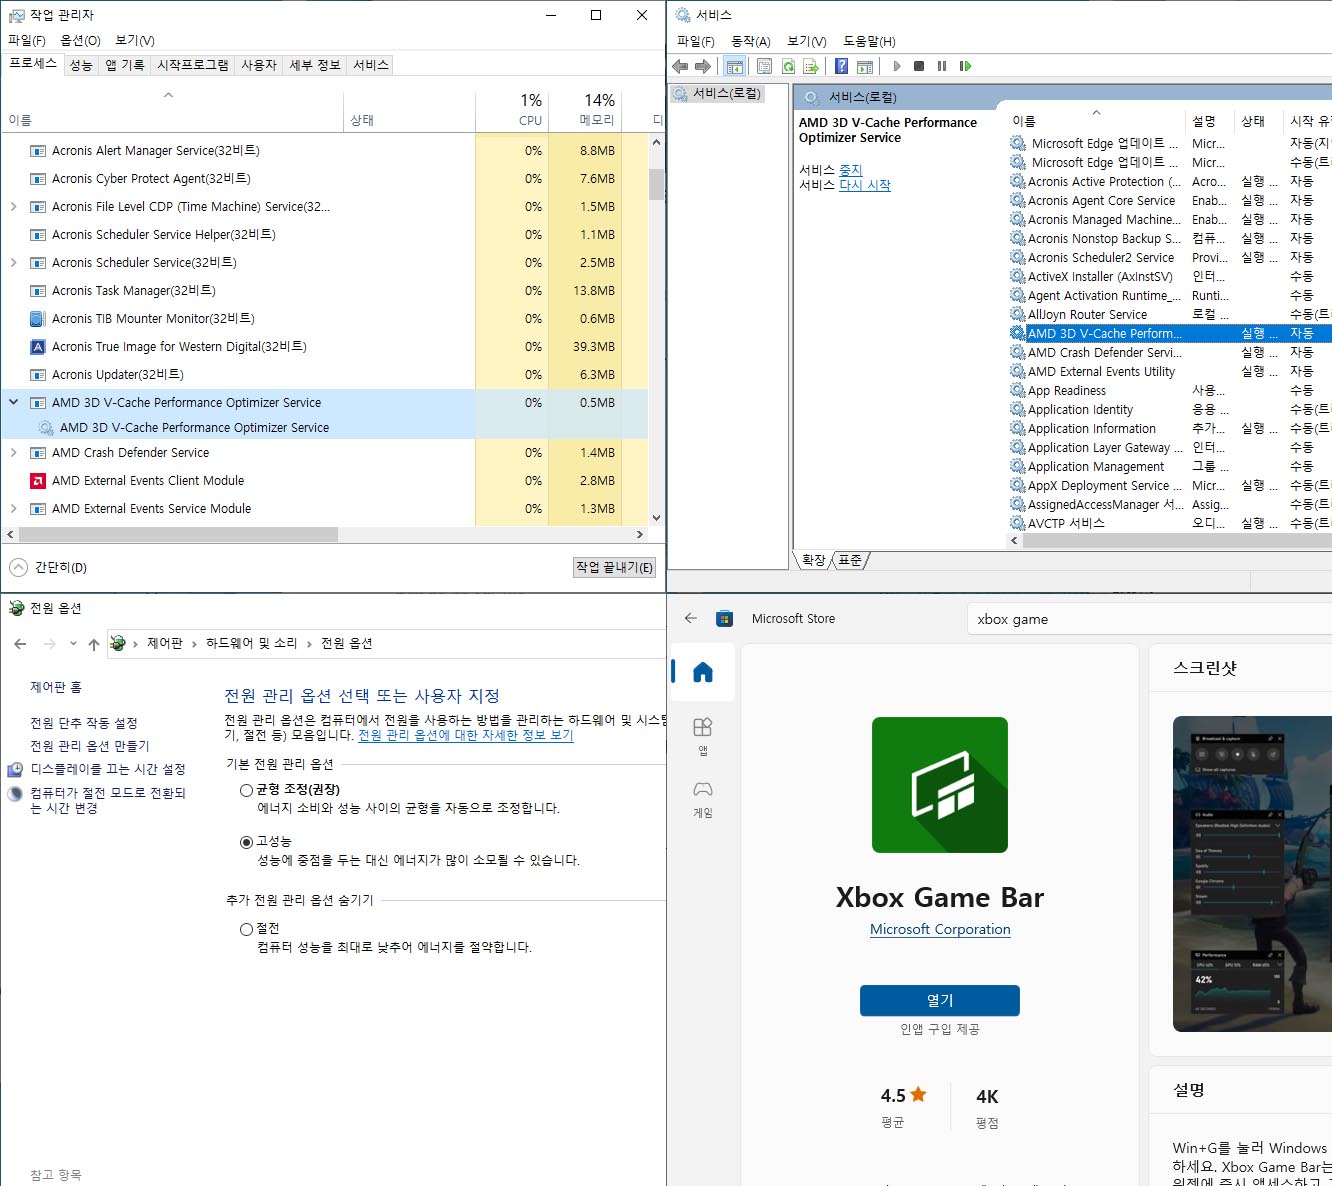Toggle action pane icon in Services toolbar

(x=865, y=66)
